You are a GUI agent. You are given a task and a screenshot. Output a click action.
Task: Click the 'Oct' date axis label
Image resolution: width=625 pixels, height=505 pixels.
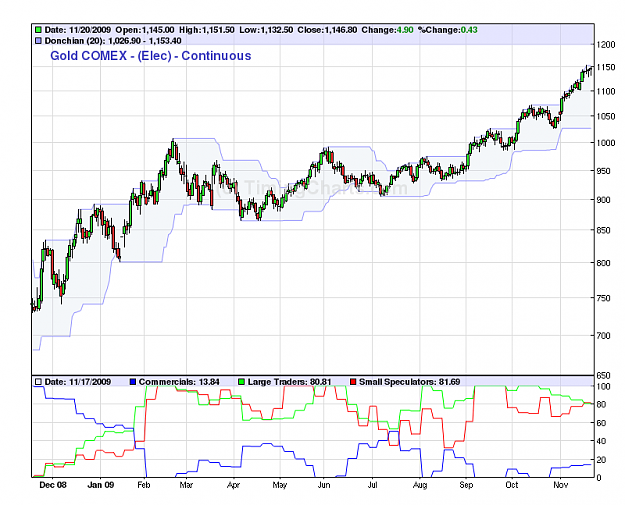coord(512,485)
